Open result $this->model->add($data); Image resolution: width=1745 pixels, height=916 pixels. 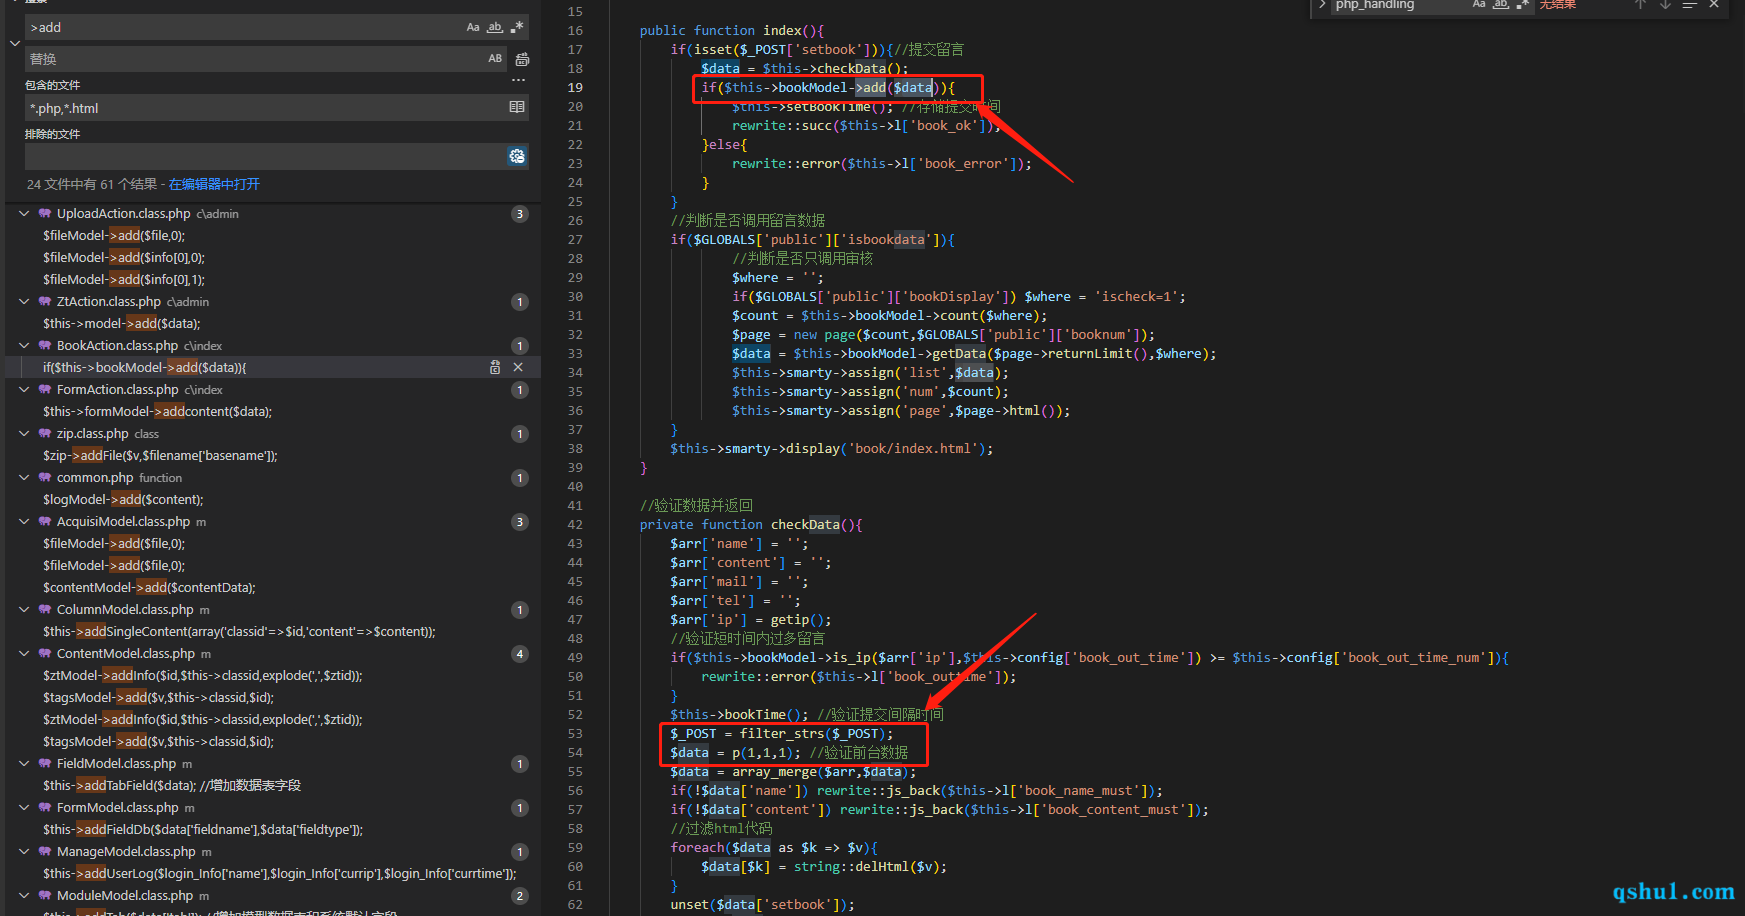tap(122, 324)
